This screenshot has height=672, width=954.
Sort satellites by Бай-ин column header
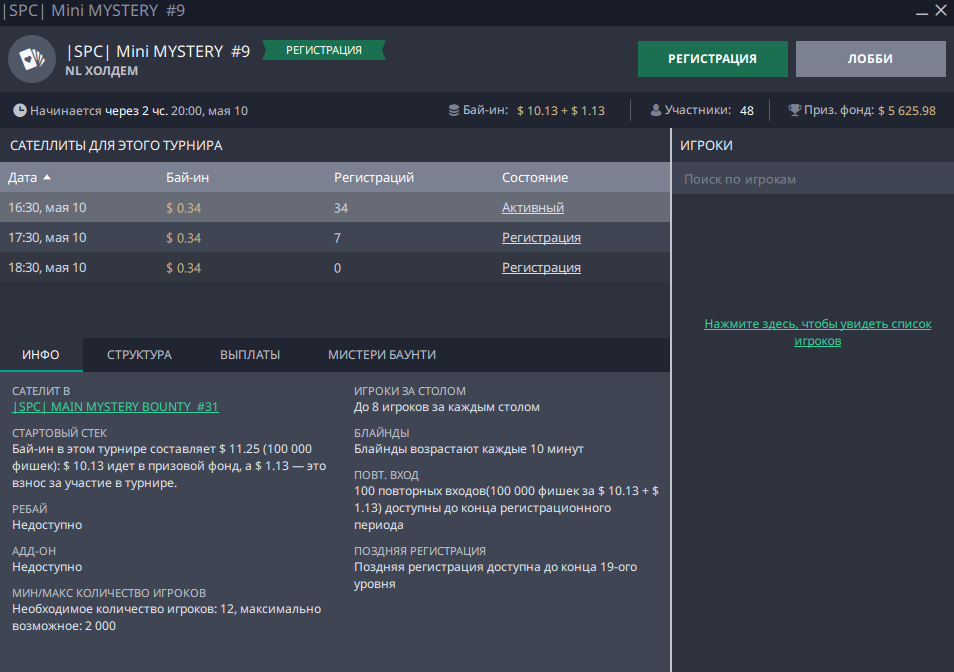(187, 178)
